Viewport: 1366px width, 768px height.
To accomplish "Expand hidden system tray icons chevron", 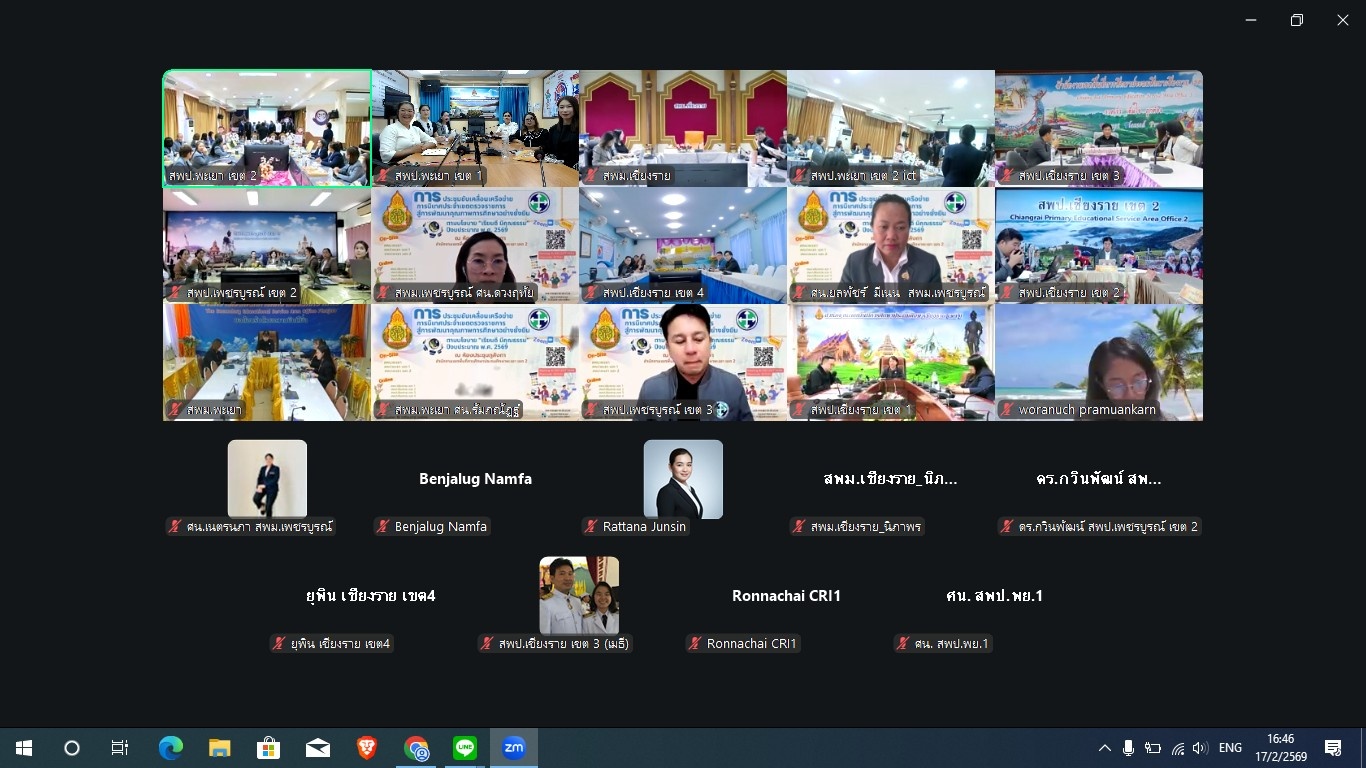I will (x=1104, y=748).
